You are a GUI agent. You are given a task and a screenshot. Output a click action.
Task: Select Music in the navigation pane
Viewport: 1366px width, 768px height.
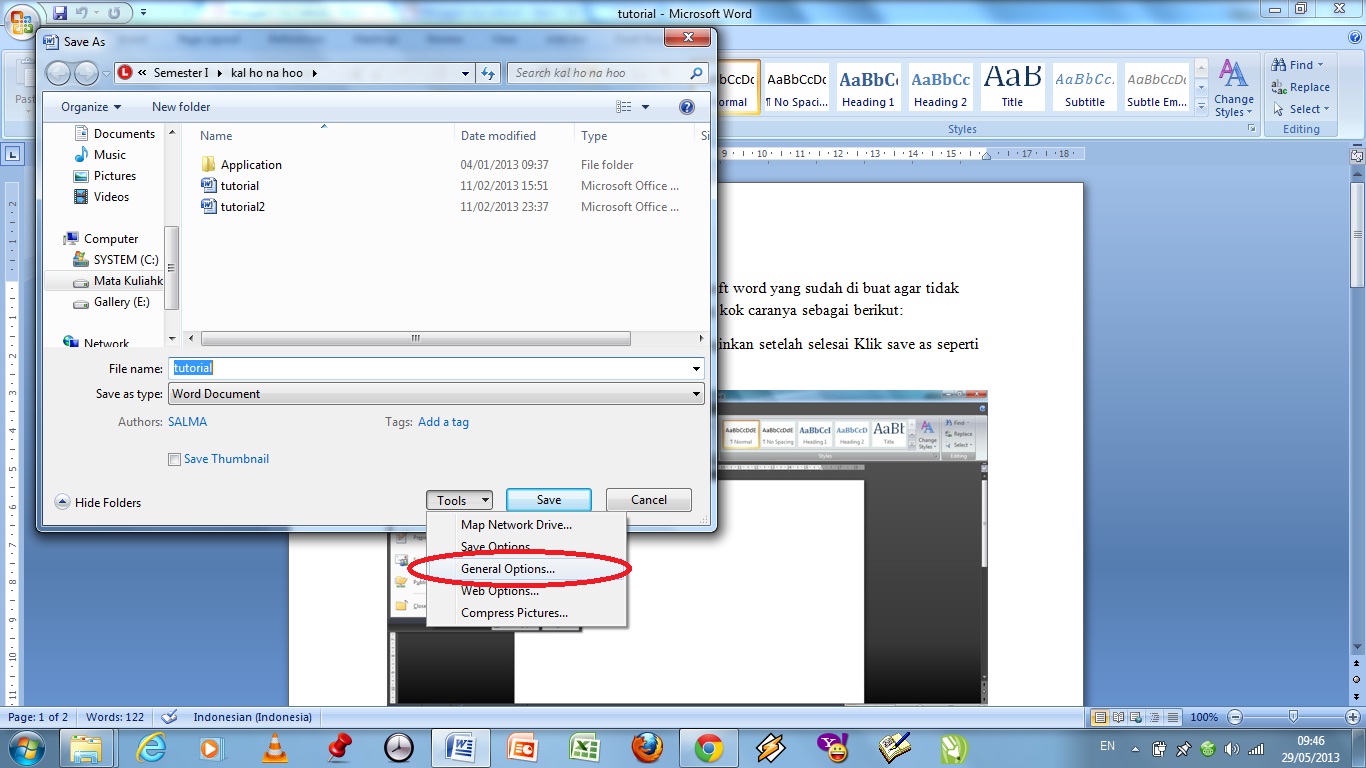click(100, 155)
